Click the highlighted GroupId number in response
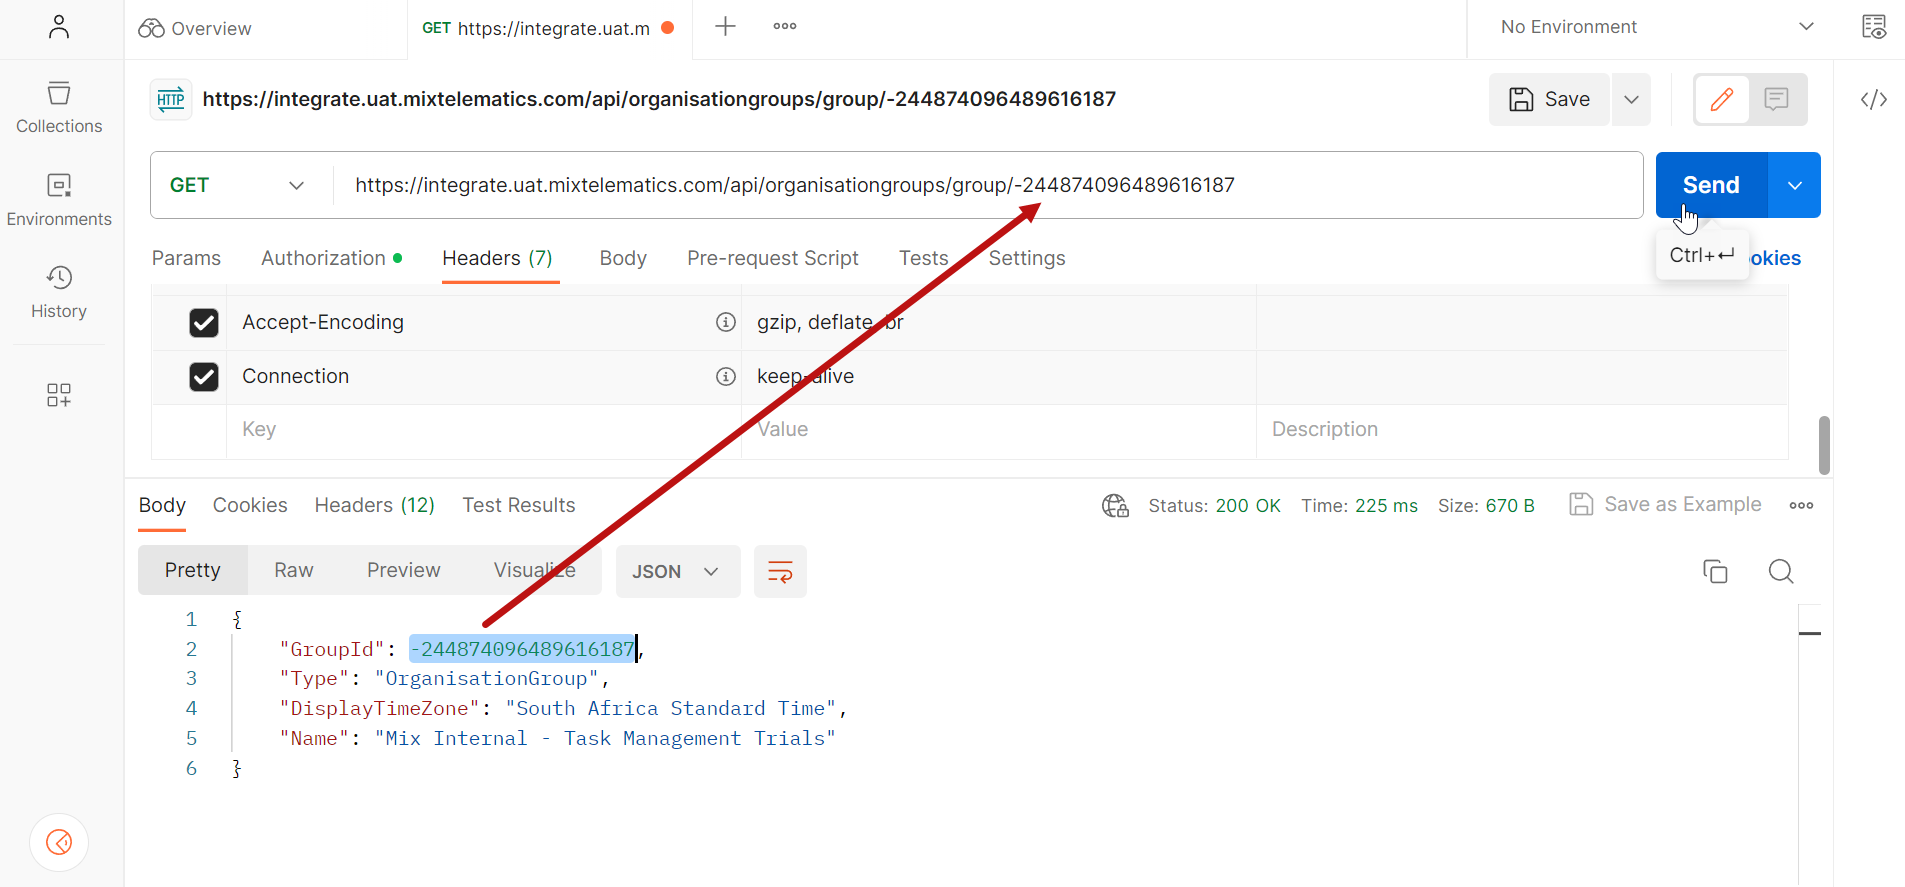 [x=523, y=649]
